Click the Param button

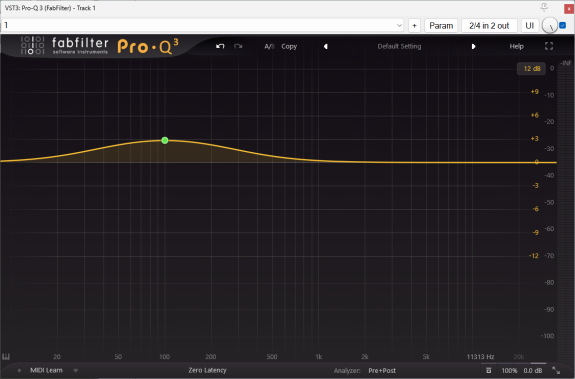tap(441, 26)
